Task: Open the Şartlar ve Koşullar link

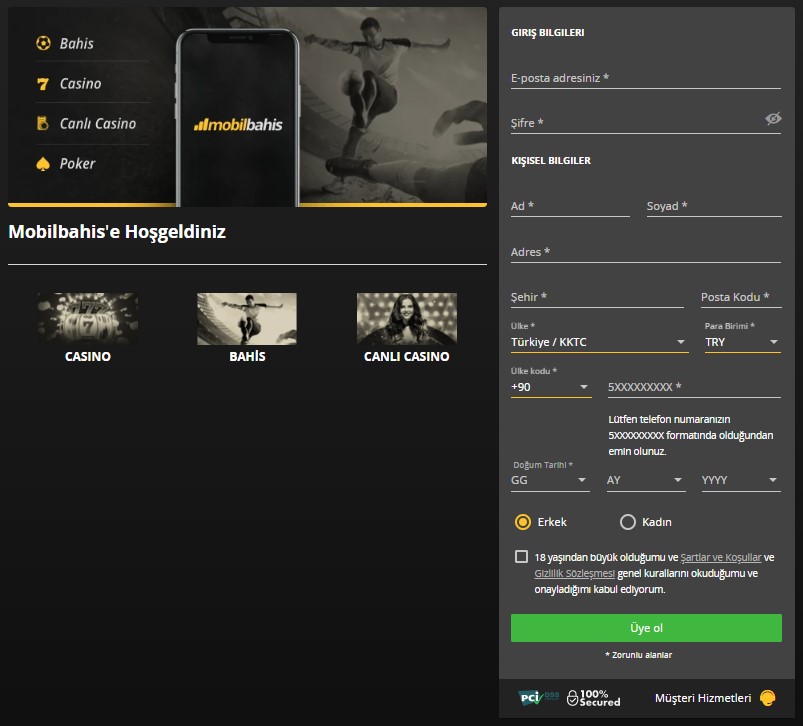Action: (x=721, y=557)
